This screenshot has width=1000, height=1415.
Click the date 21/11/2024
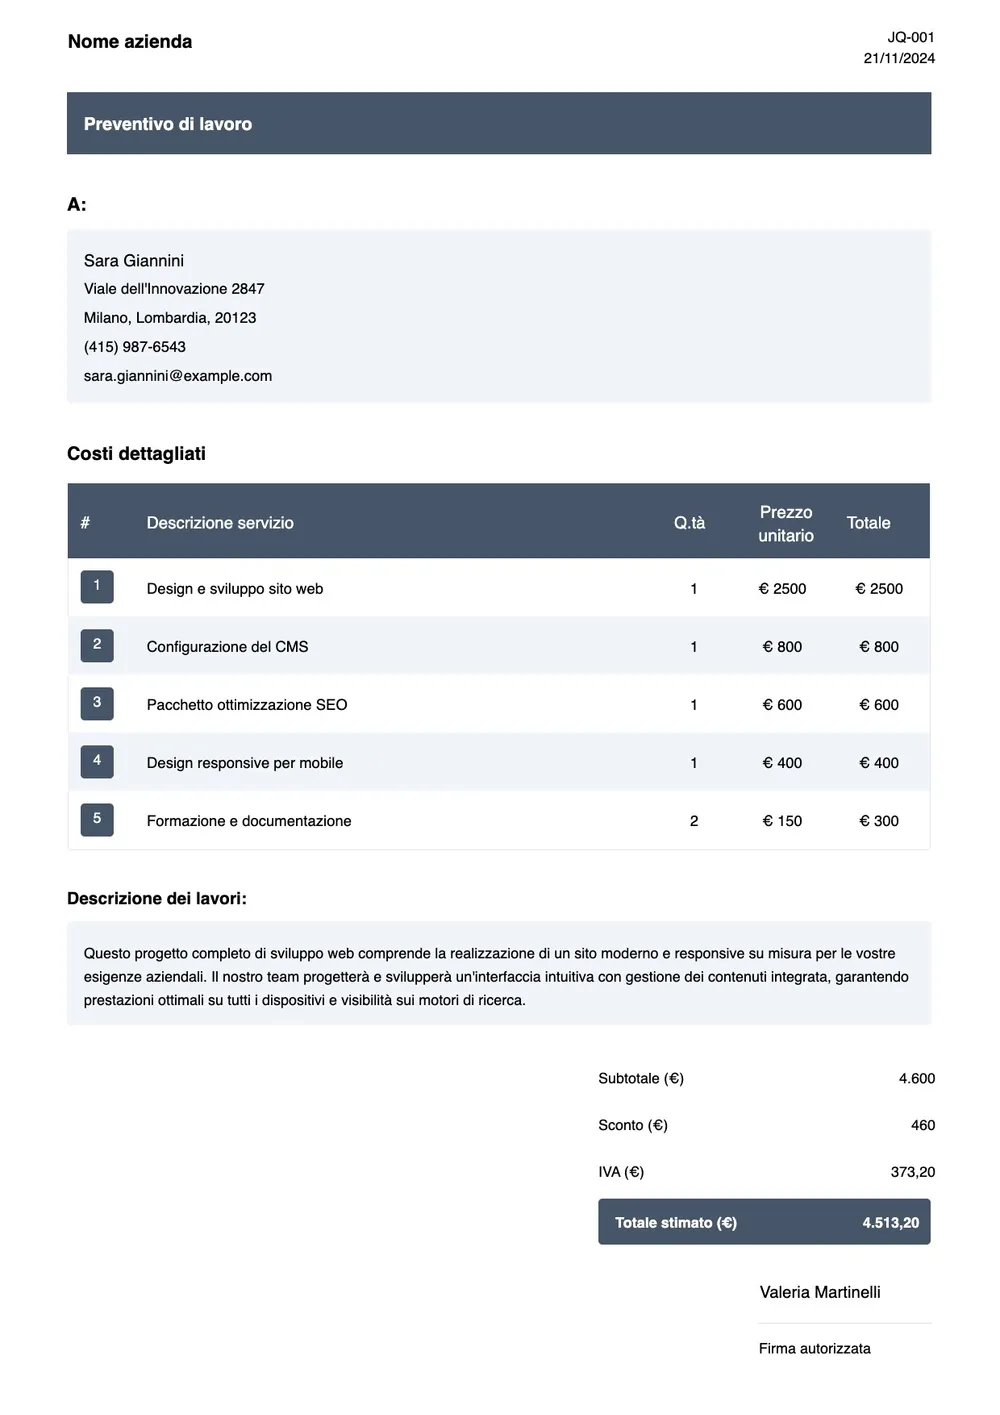[899, 58]
